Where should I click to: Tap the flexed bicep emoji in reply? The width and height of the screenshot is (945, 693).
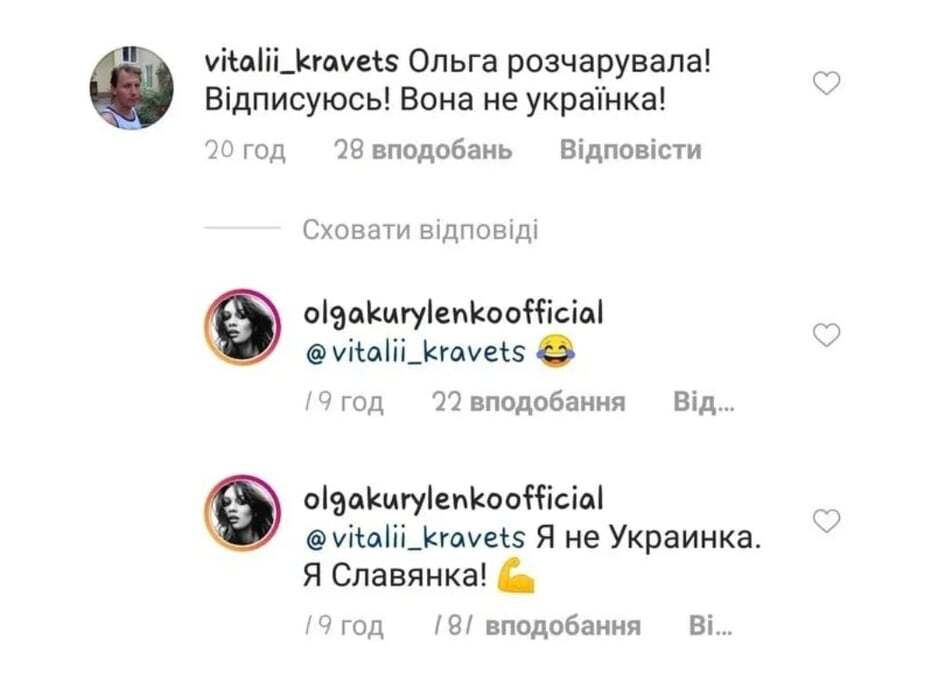(516, 577)
